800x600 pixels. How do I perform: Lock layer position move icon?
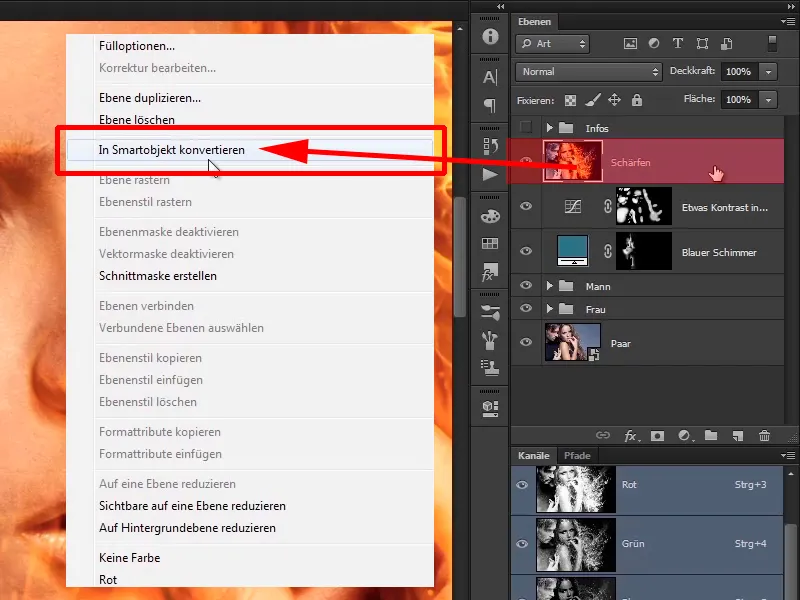(614, 100)
